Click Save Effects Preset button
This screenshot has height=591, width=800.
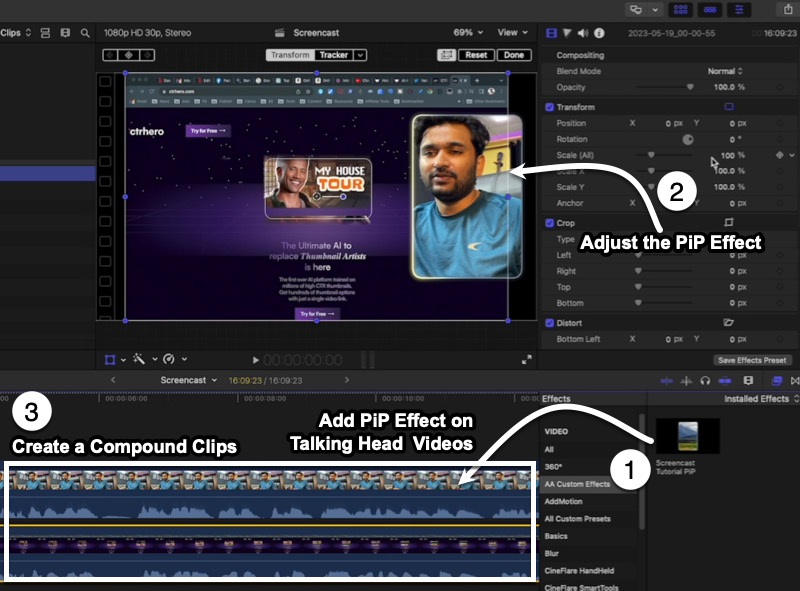point(752,360)
